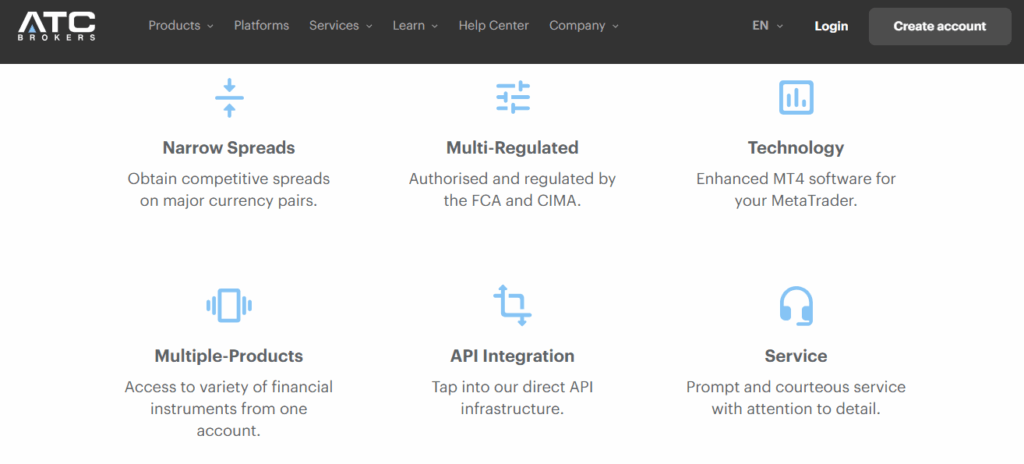Click the API Integration crop icon
Image resolution: width=1024 pixels, height=464 pixels.
[x=512, y=305]
